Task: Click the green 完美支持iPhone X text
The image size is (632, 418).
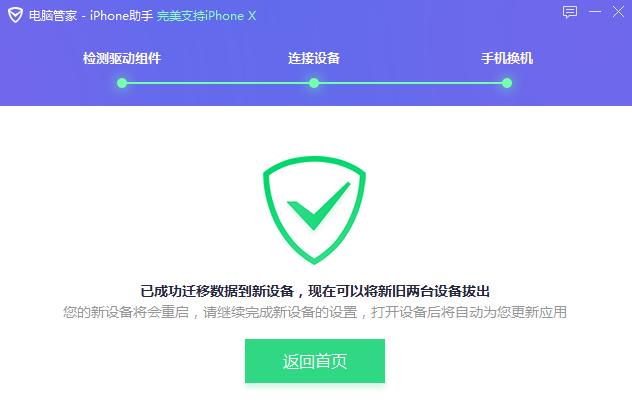Action: pos(206,16)
